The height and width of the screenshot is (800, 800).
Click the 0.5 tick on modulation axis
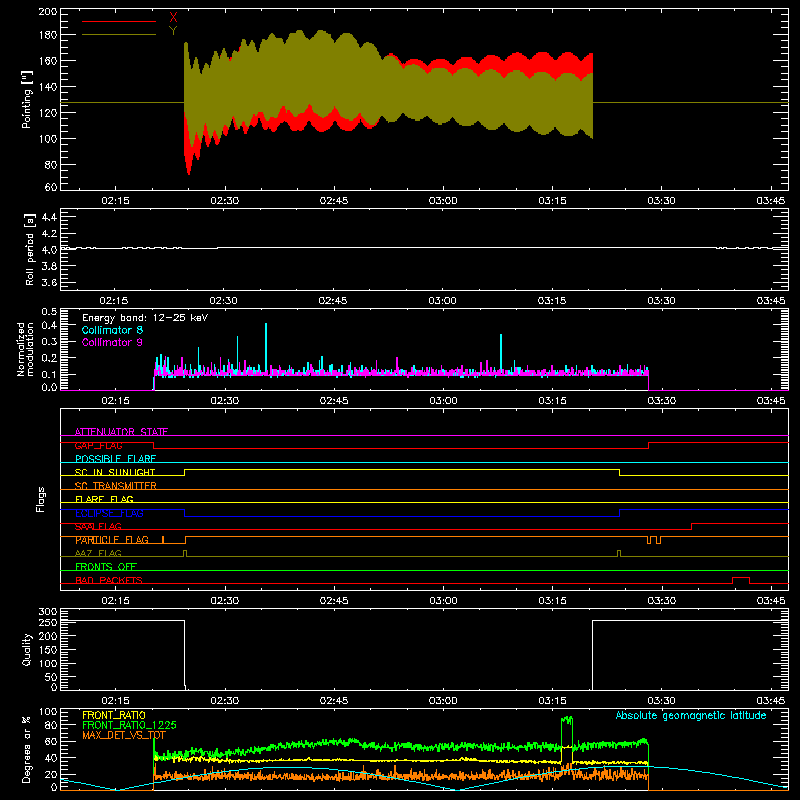pos(49,311)
